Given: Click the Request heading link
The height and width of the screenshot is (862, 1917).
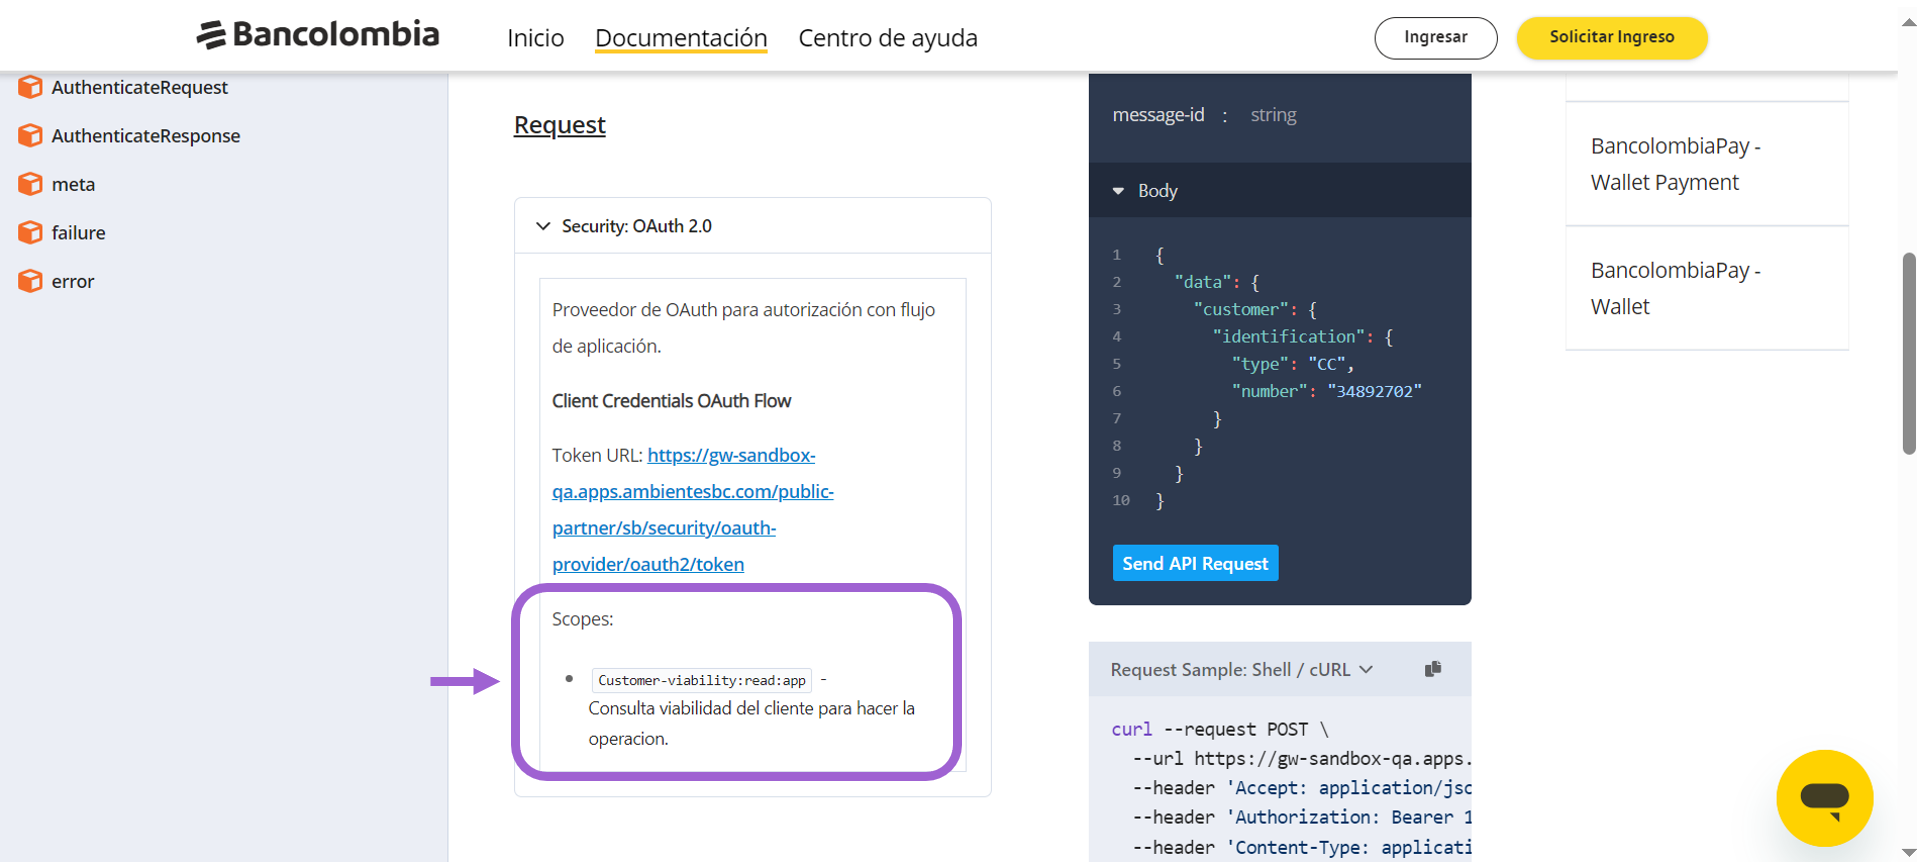Looking at the screenshot, I should (x=559, y=124).
